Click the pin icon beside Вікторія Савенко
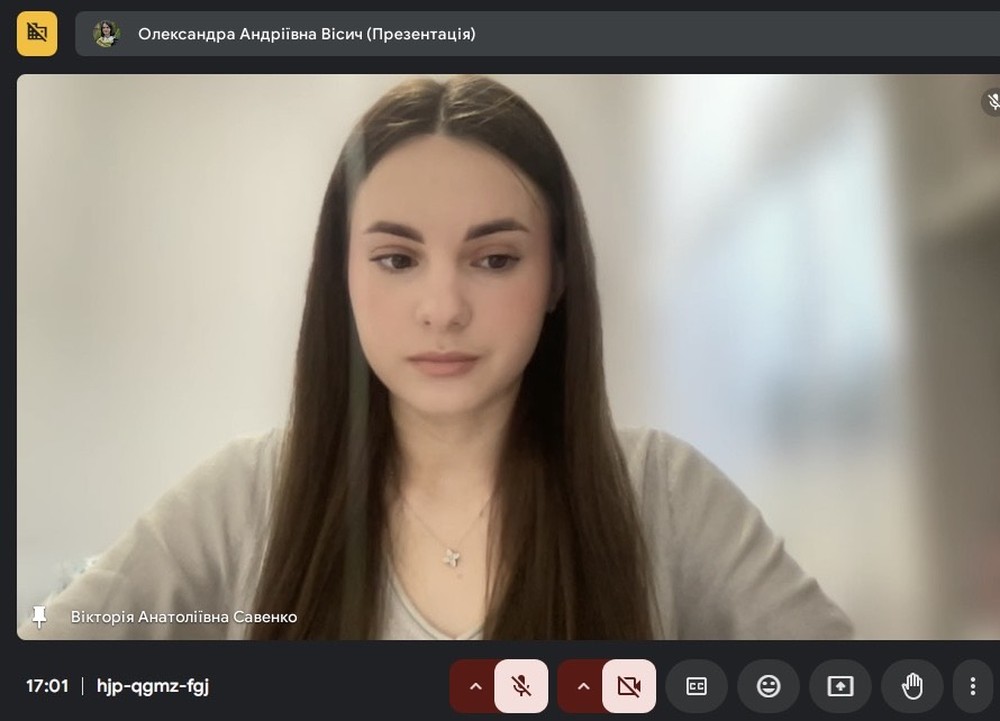This screenshot has width=1000, height=721. pos(40,616)
